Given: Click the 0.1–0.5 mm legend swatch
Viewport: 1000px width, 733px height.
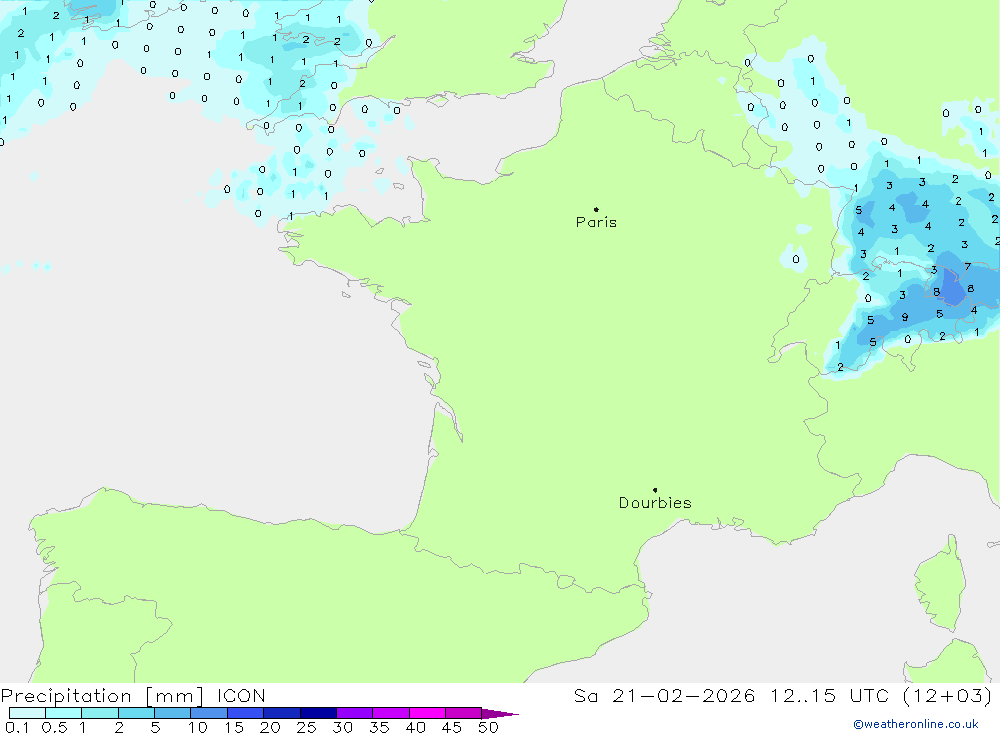Looking at the screenshot, I should click(x=27, y=713).
